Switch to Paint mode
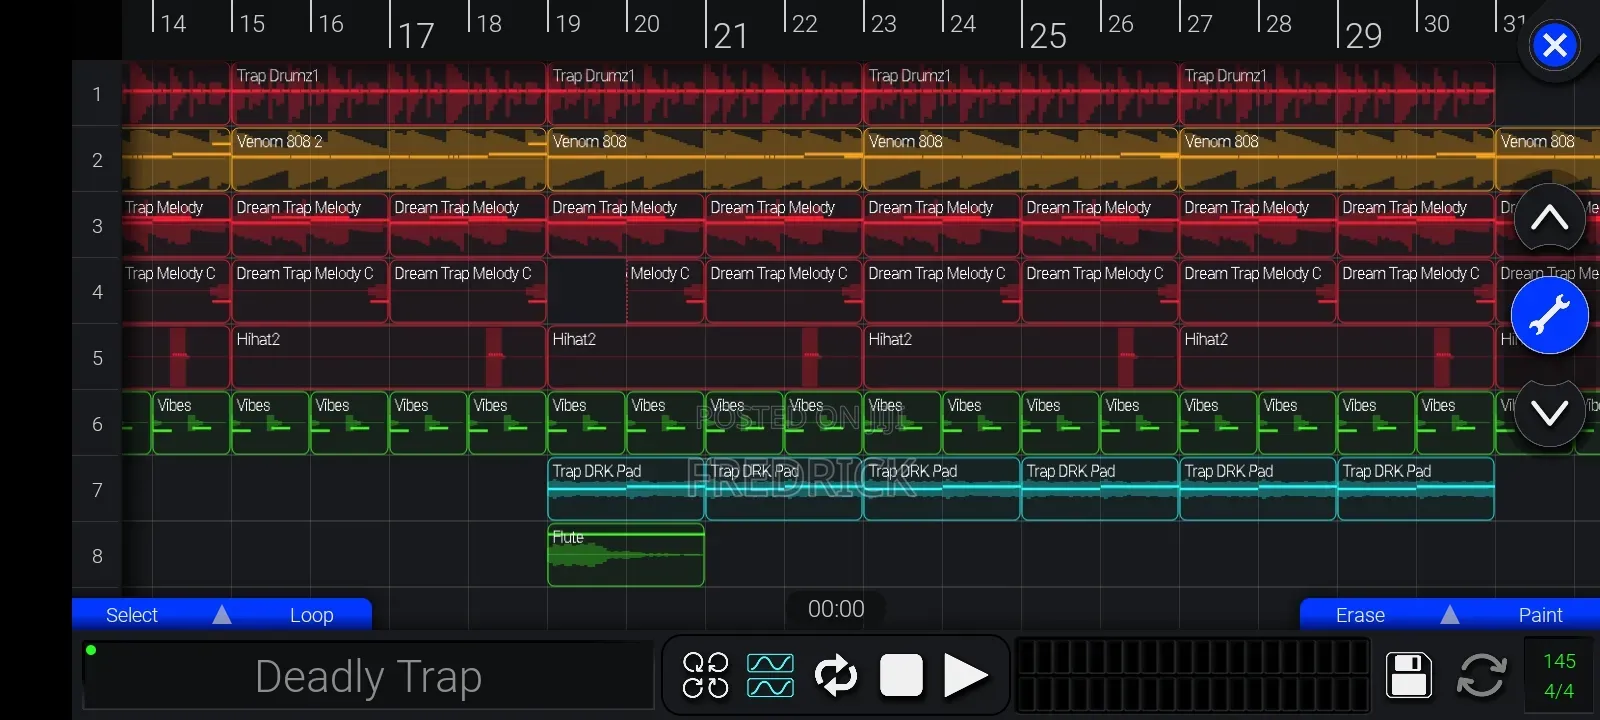Screen dimensions: 1600x720 tap(1540, 615)
